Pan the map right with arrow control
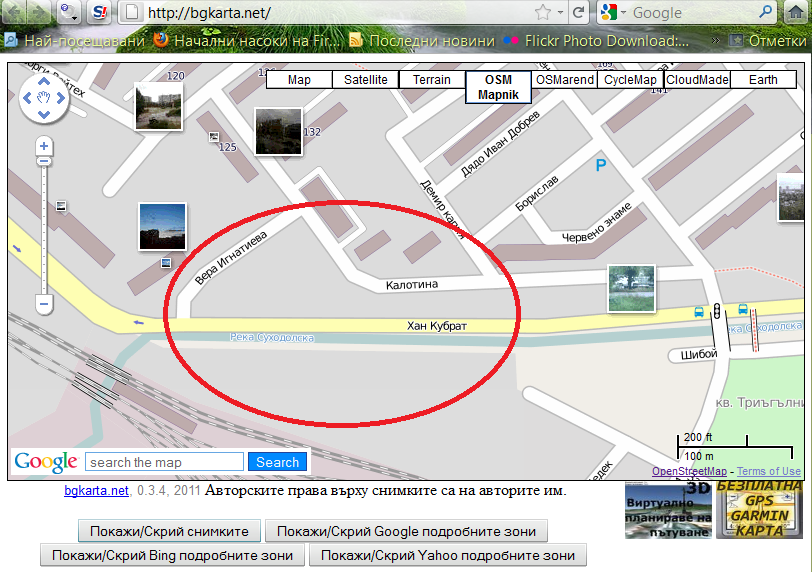The height and width of the screenshot is (572, 812). pos(60,98)
